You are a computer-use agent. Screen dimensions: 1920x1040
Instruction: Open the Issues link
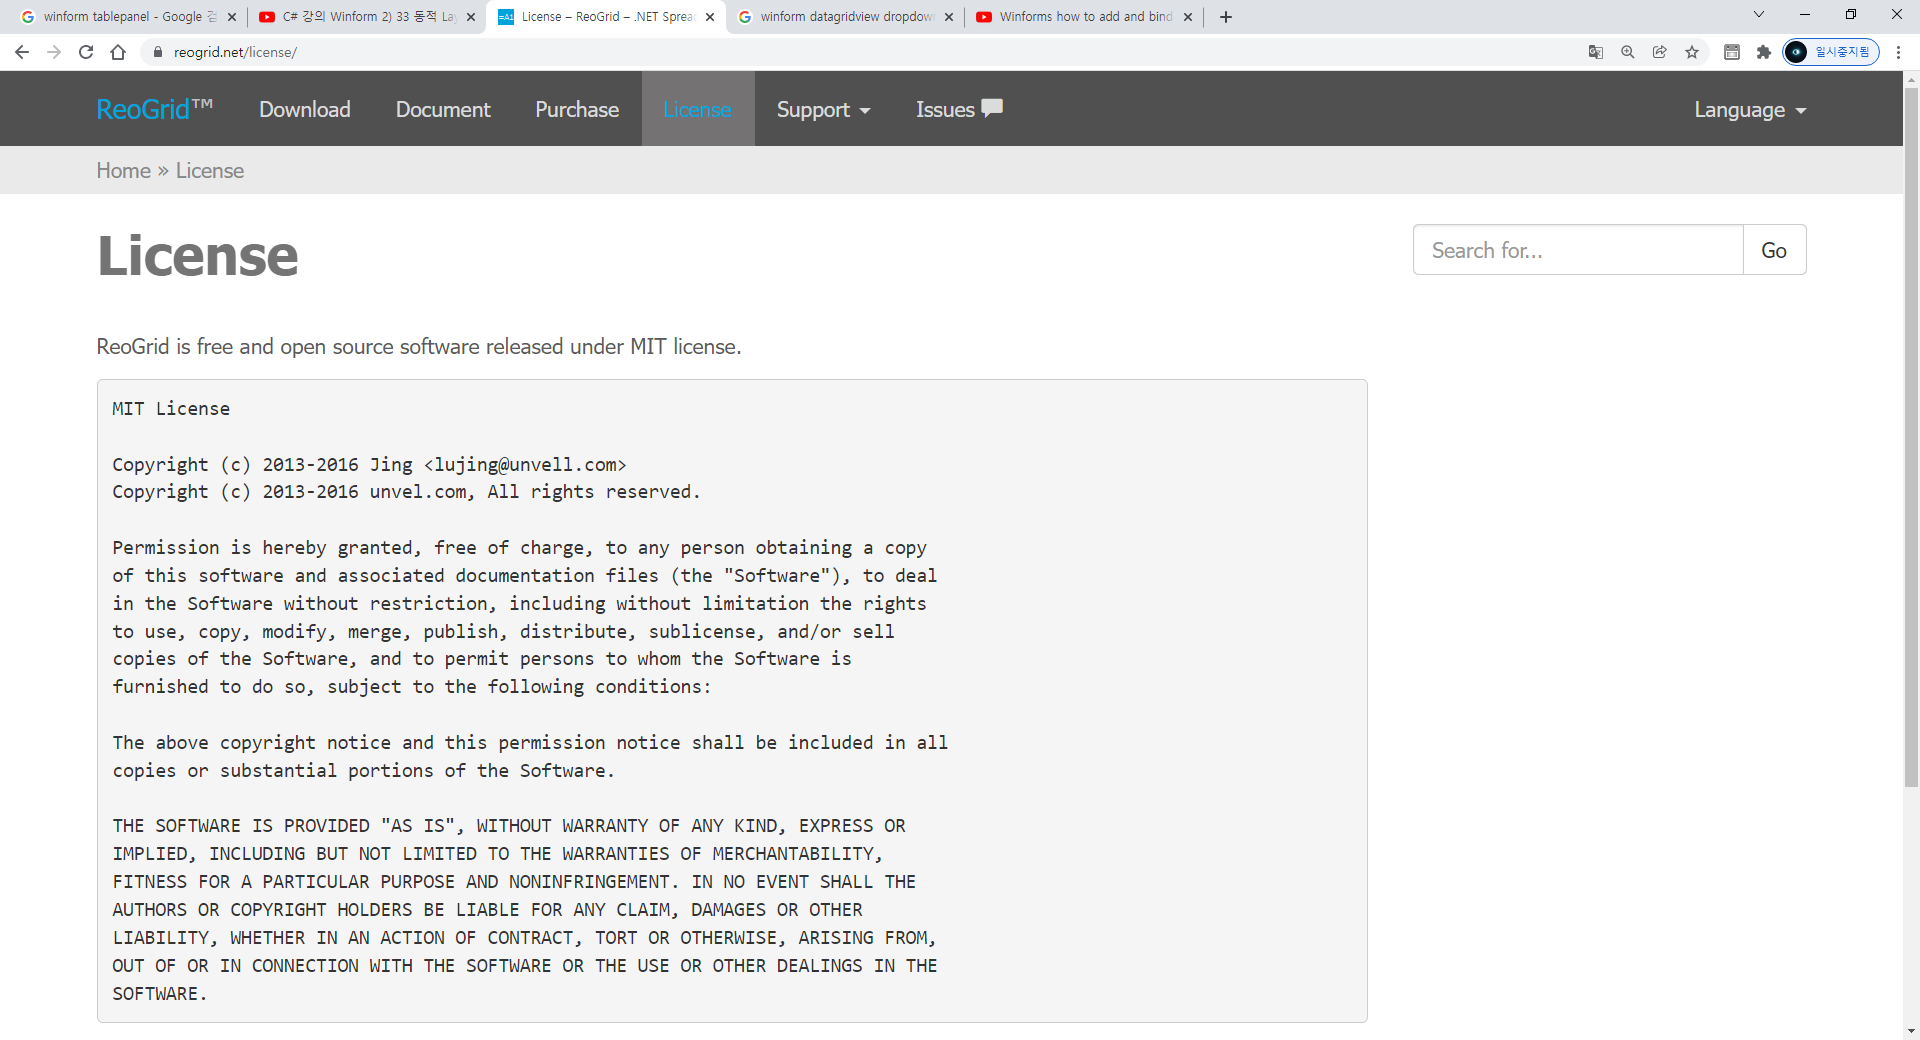pos(959,109)
